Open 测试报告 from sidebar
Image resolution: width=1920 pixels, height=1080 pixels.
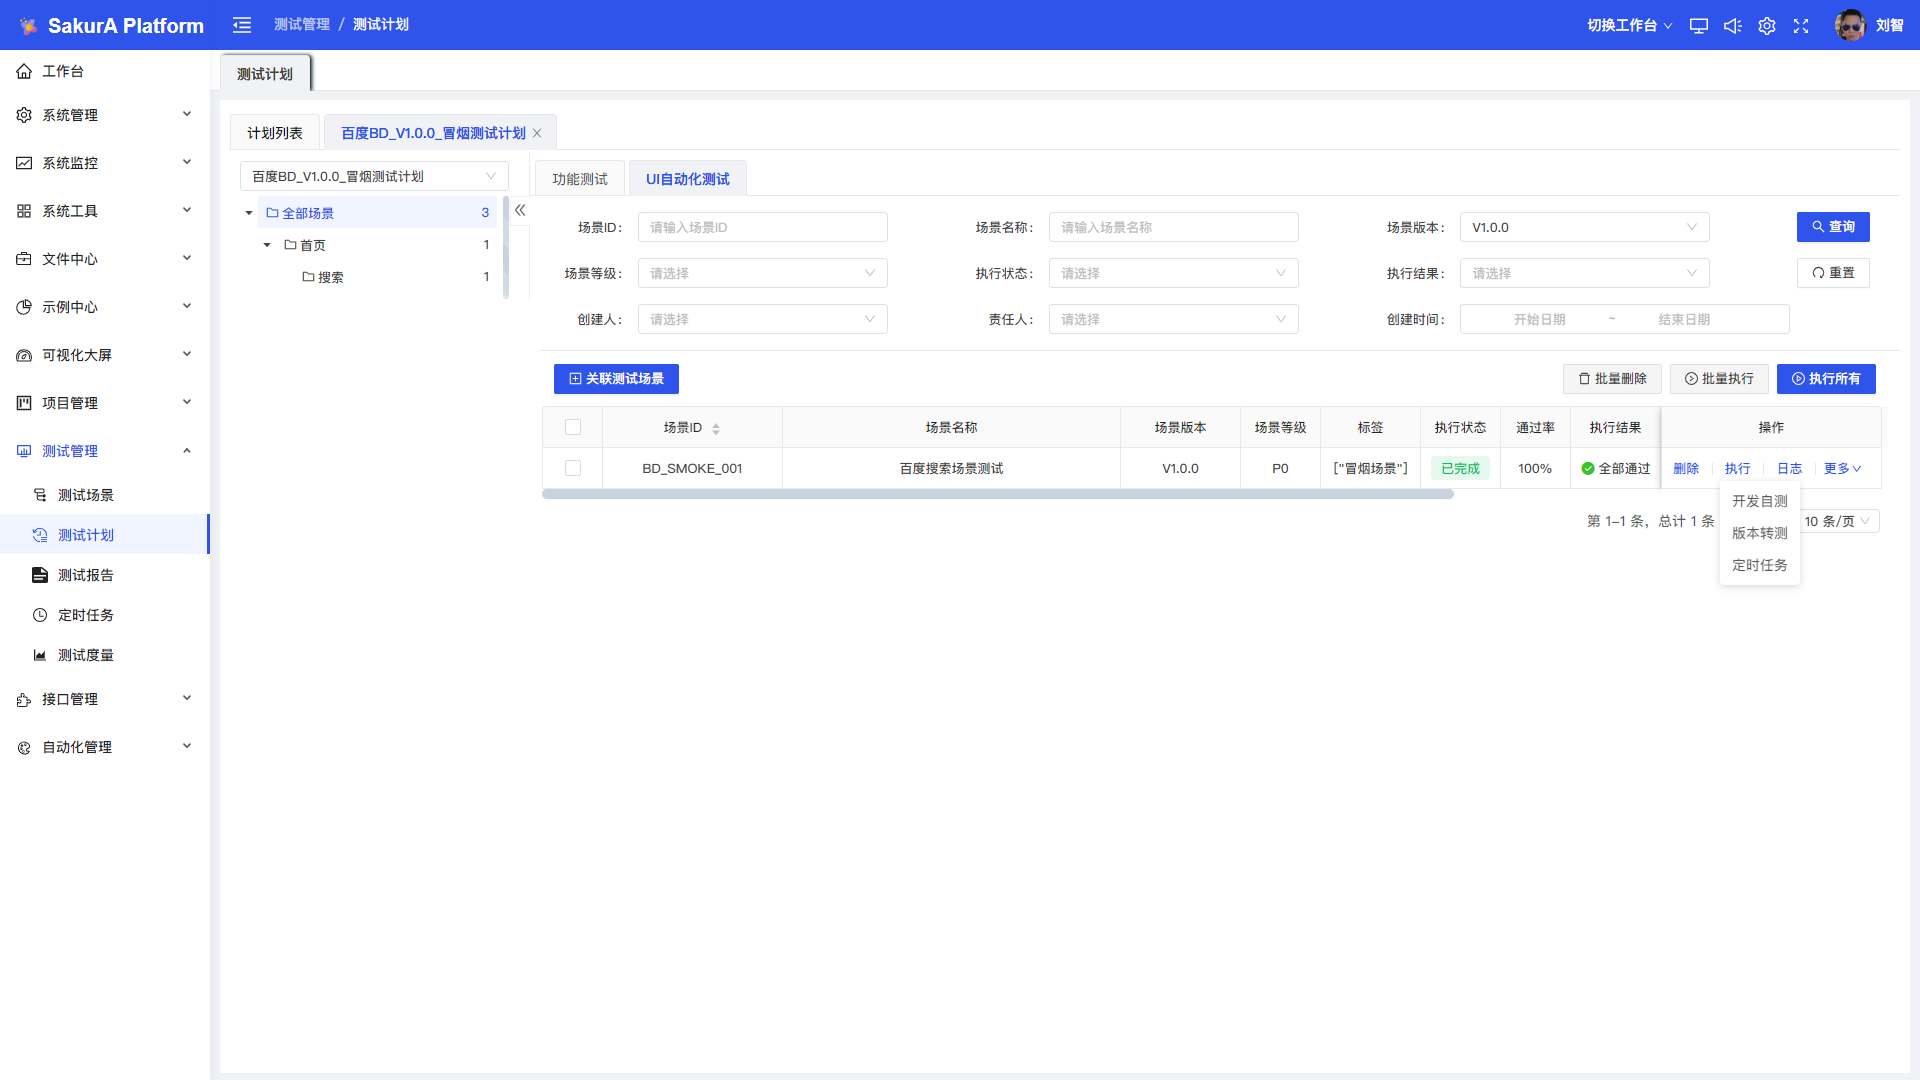(x=85, y=575)
